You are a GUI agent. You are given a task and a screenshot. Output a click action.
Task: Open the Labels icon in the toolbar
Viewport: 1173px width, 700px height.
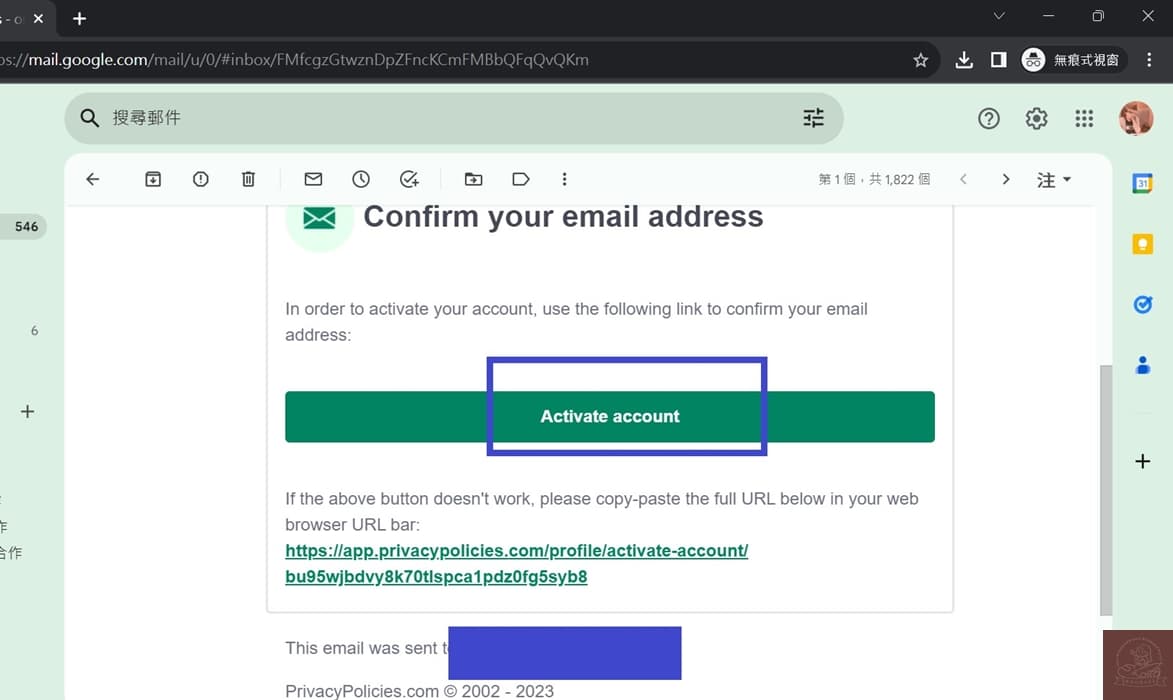520,179
